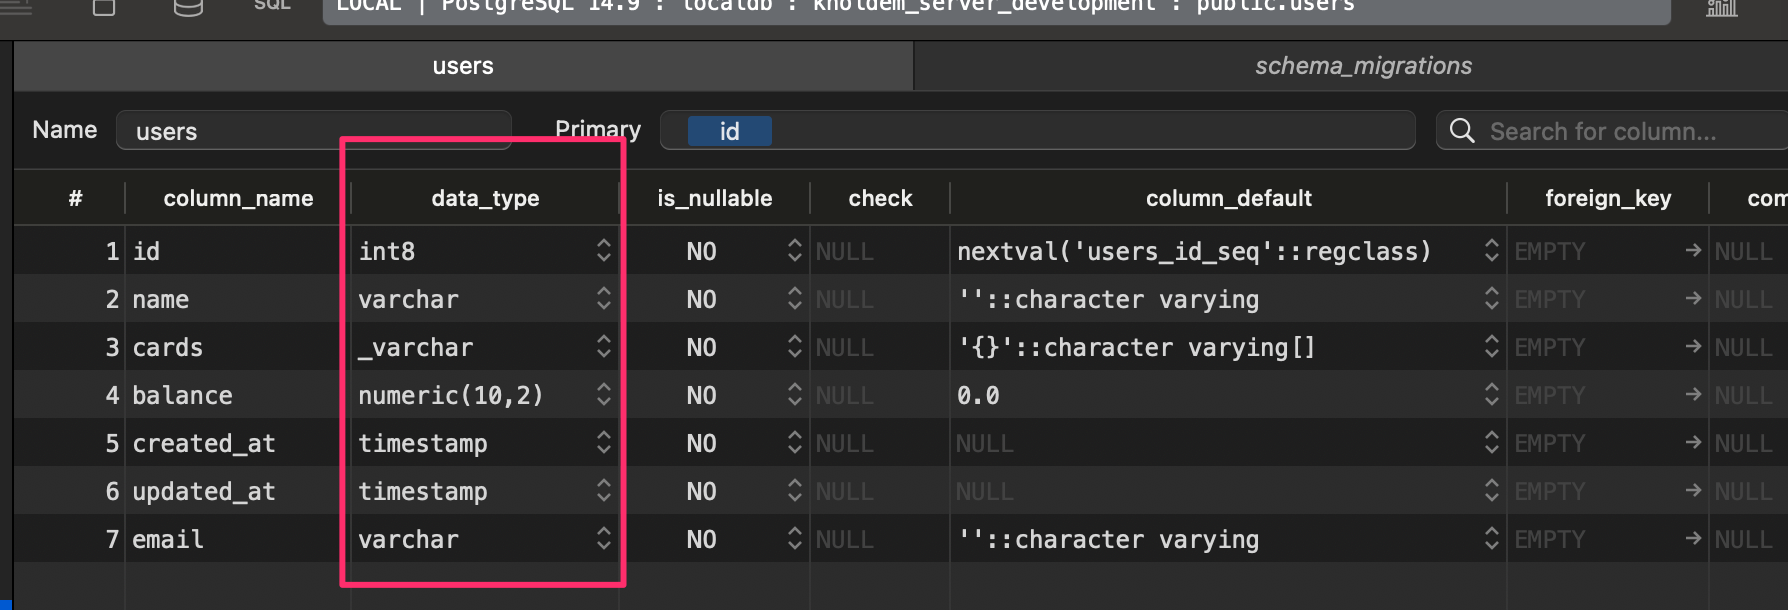Click the id primary key tag
1788x610 pixels.
(x=729, y=131)
